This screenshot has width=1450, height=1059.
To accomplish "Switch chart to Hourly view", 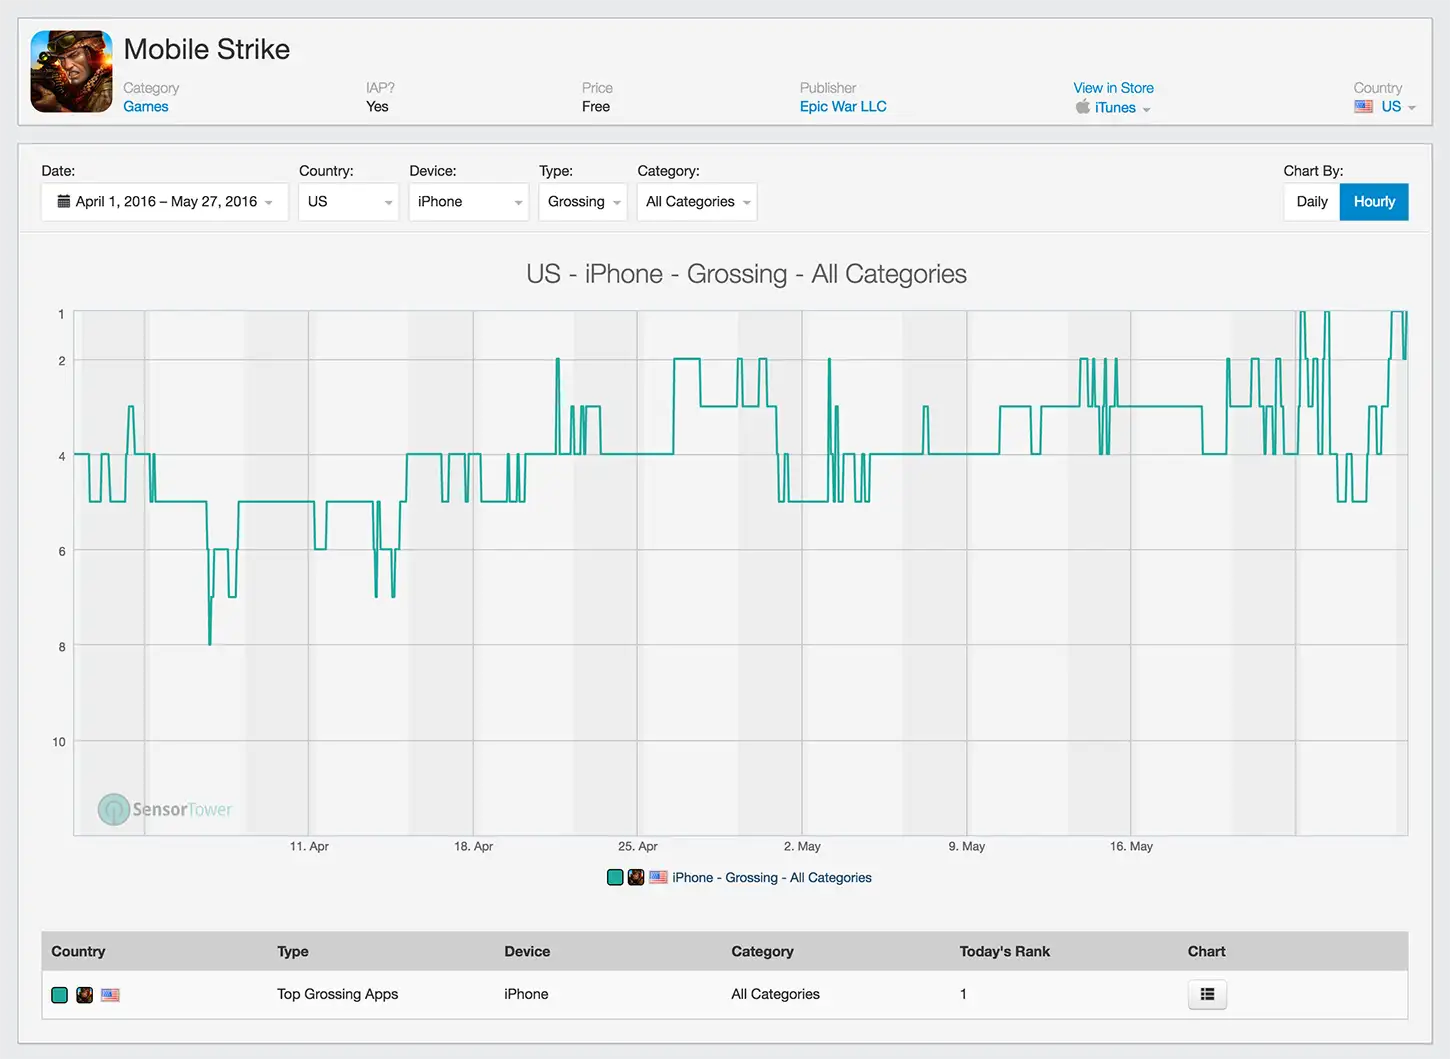I will coord(1374,202).
